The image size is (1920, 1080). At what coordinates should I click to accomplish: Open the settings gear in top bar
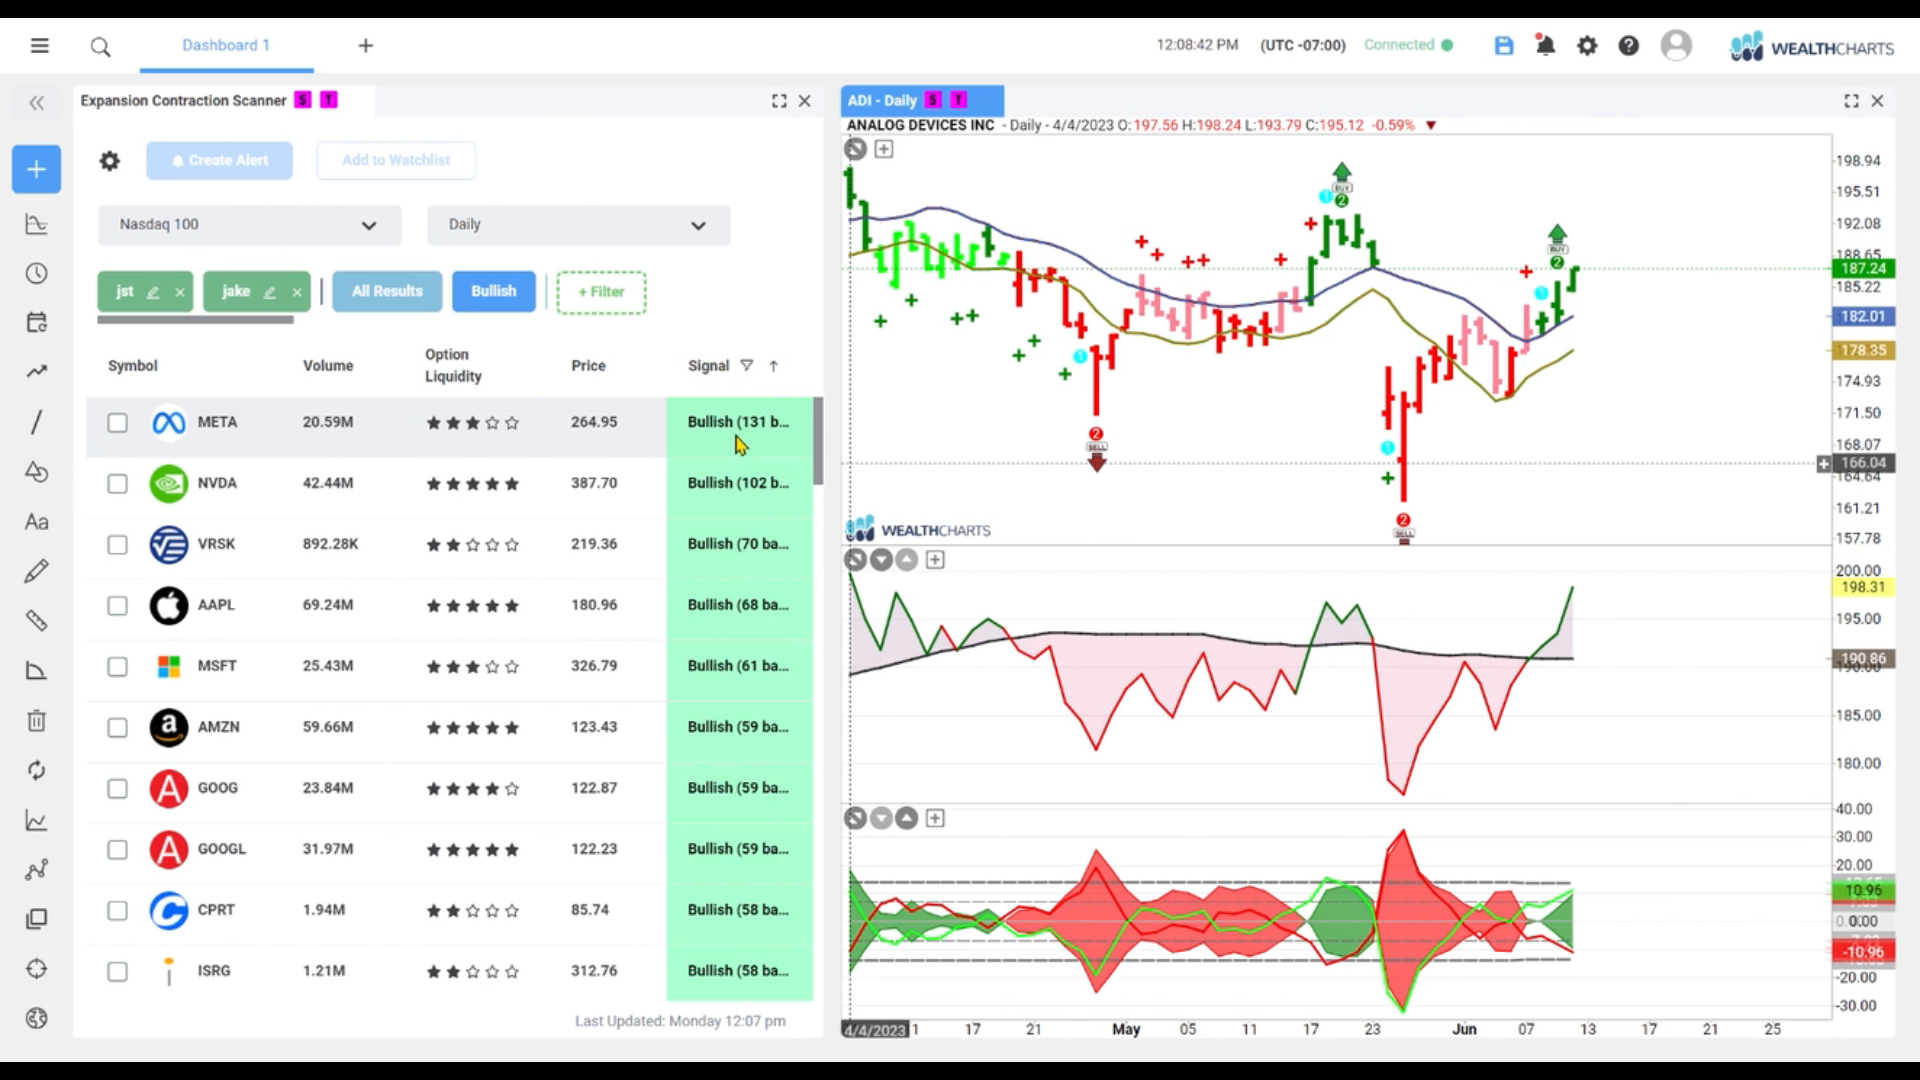(1587, 45)
